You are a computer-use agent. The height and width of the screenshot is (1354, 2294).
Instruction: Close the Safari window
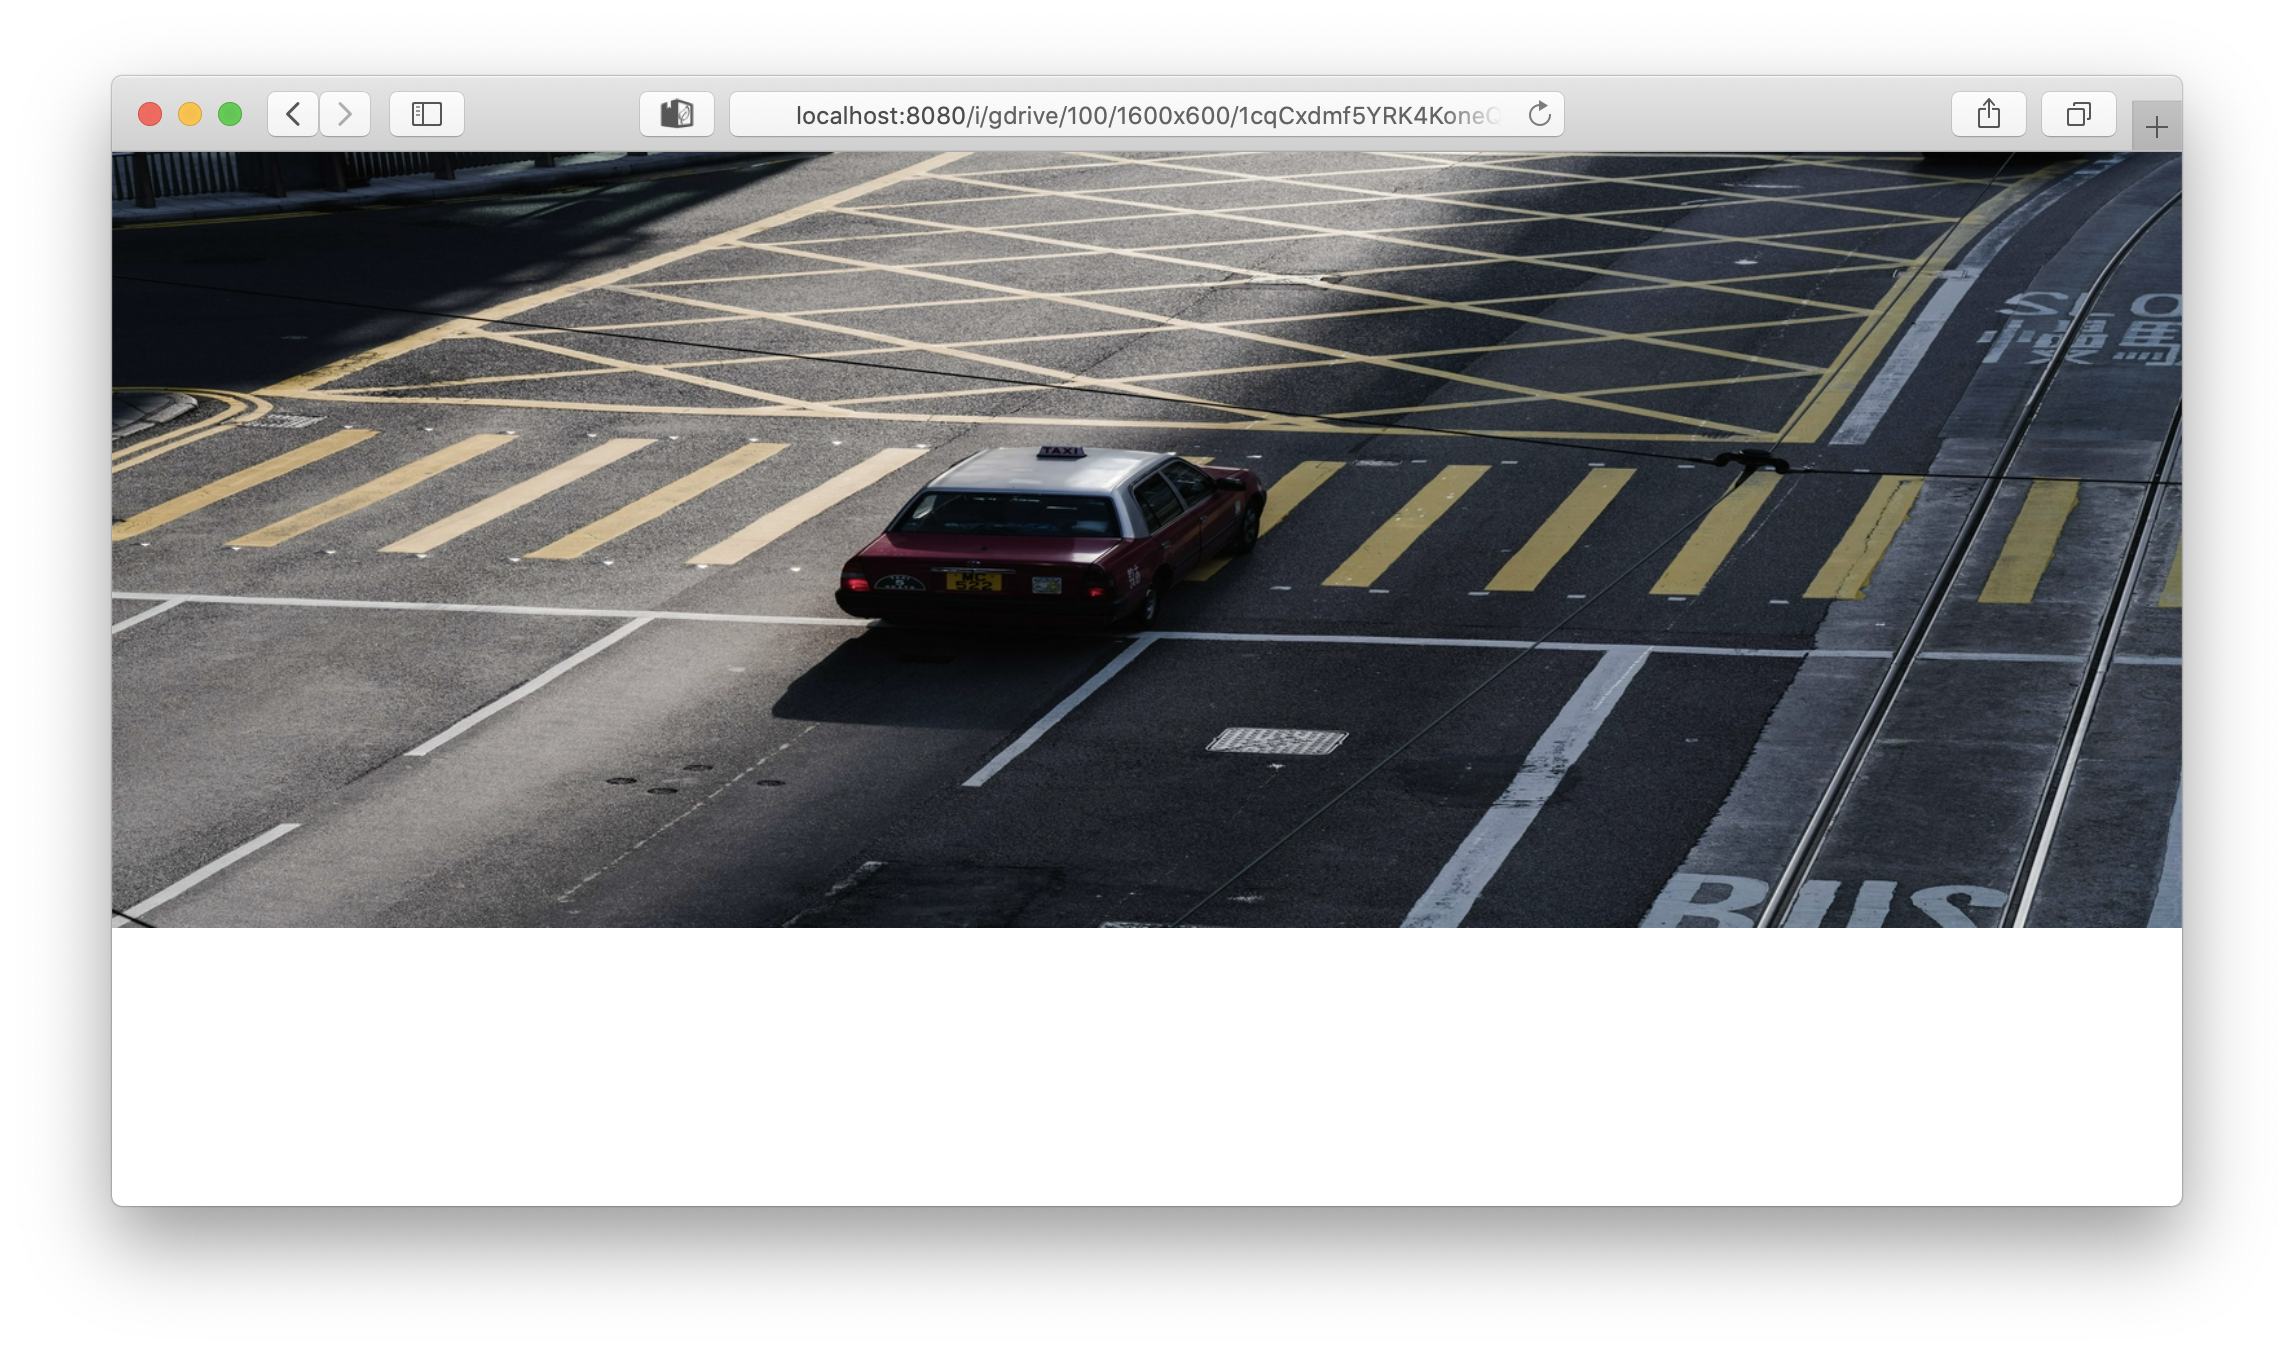[150, 114]
